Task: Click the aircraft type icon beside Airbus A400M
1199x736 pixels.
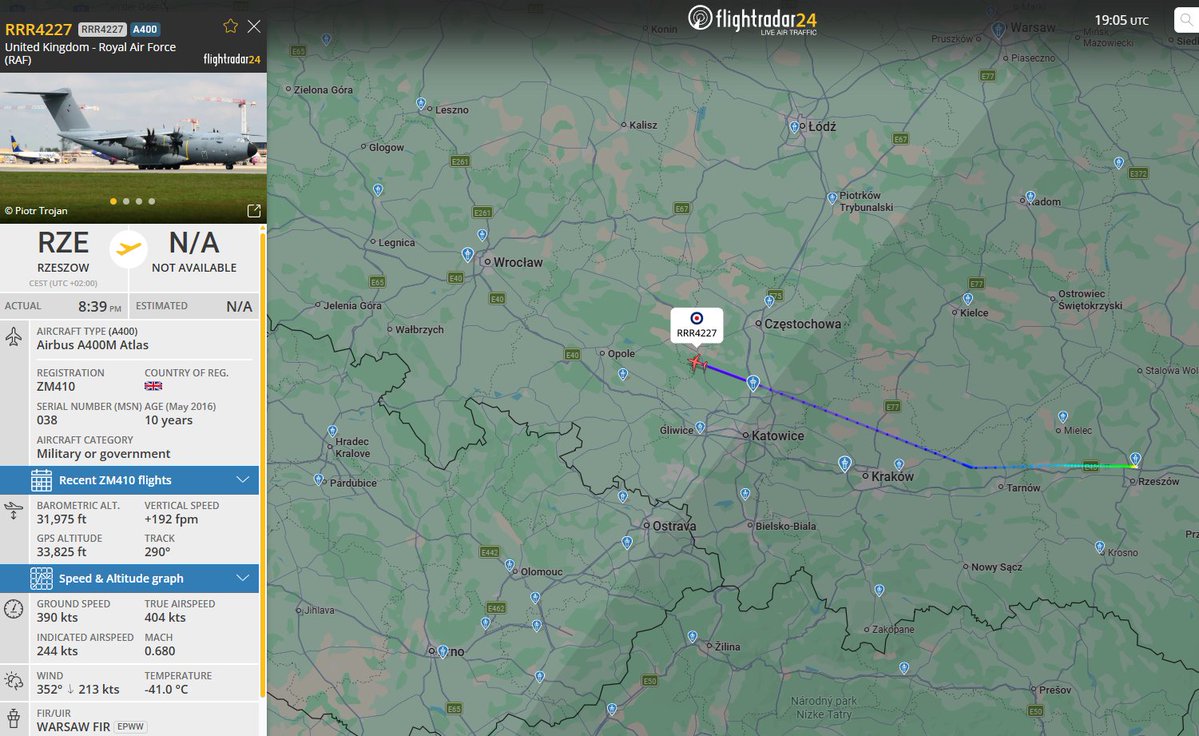Action: coord(14,337)
